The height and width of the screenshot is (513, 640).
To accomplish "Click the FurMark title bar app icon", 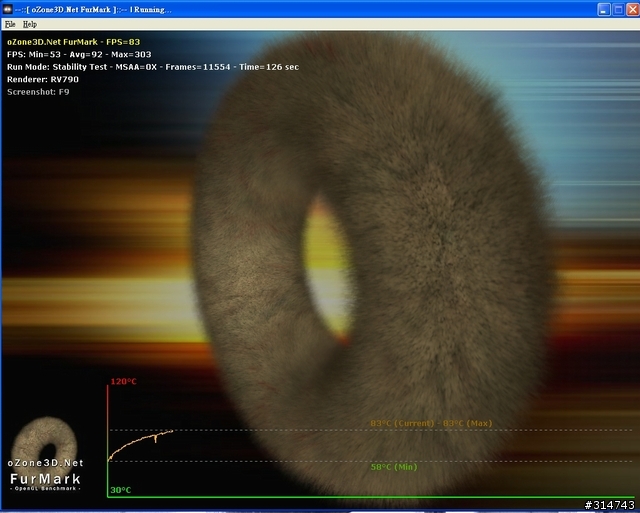I will (x=7, y=9).
